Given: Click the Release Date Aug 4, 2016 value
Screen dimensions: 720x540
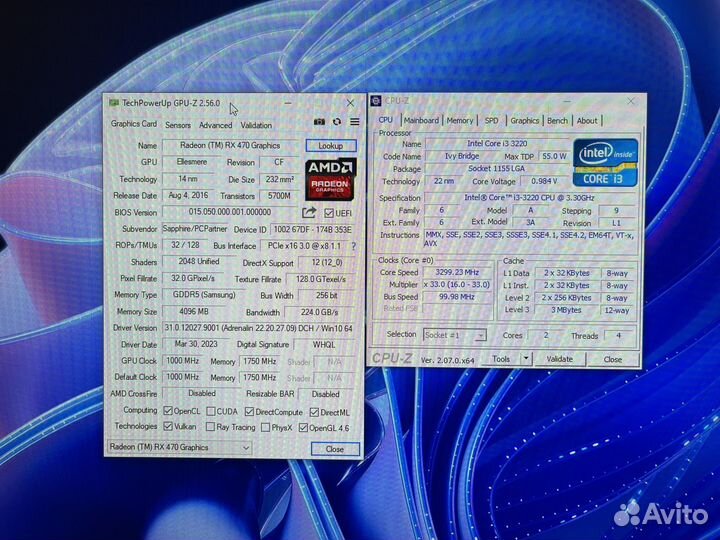Looking at the screenshot, I should 188,195.
